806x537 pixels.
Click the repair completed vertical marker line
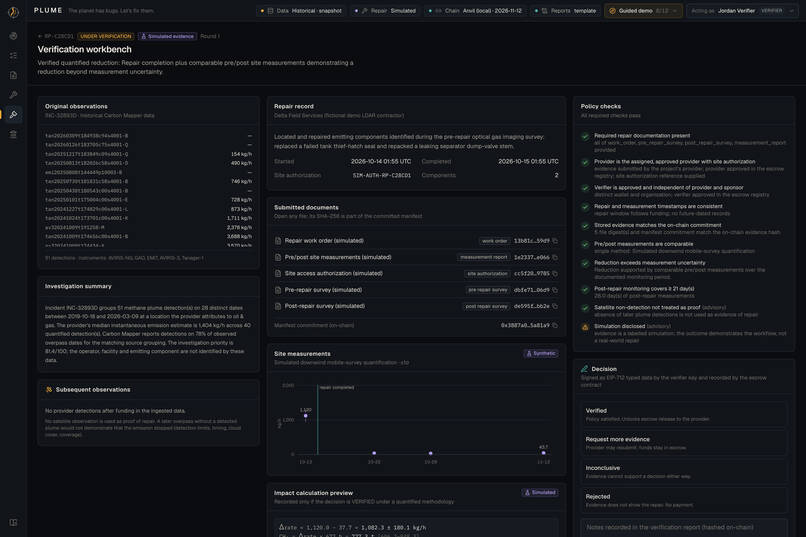(x=318, y=420)
